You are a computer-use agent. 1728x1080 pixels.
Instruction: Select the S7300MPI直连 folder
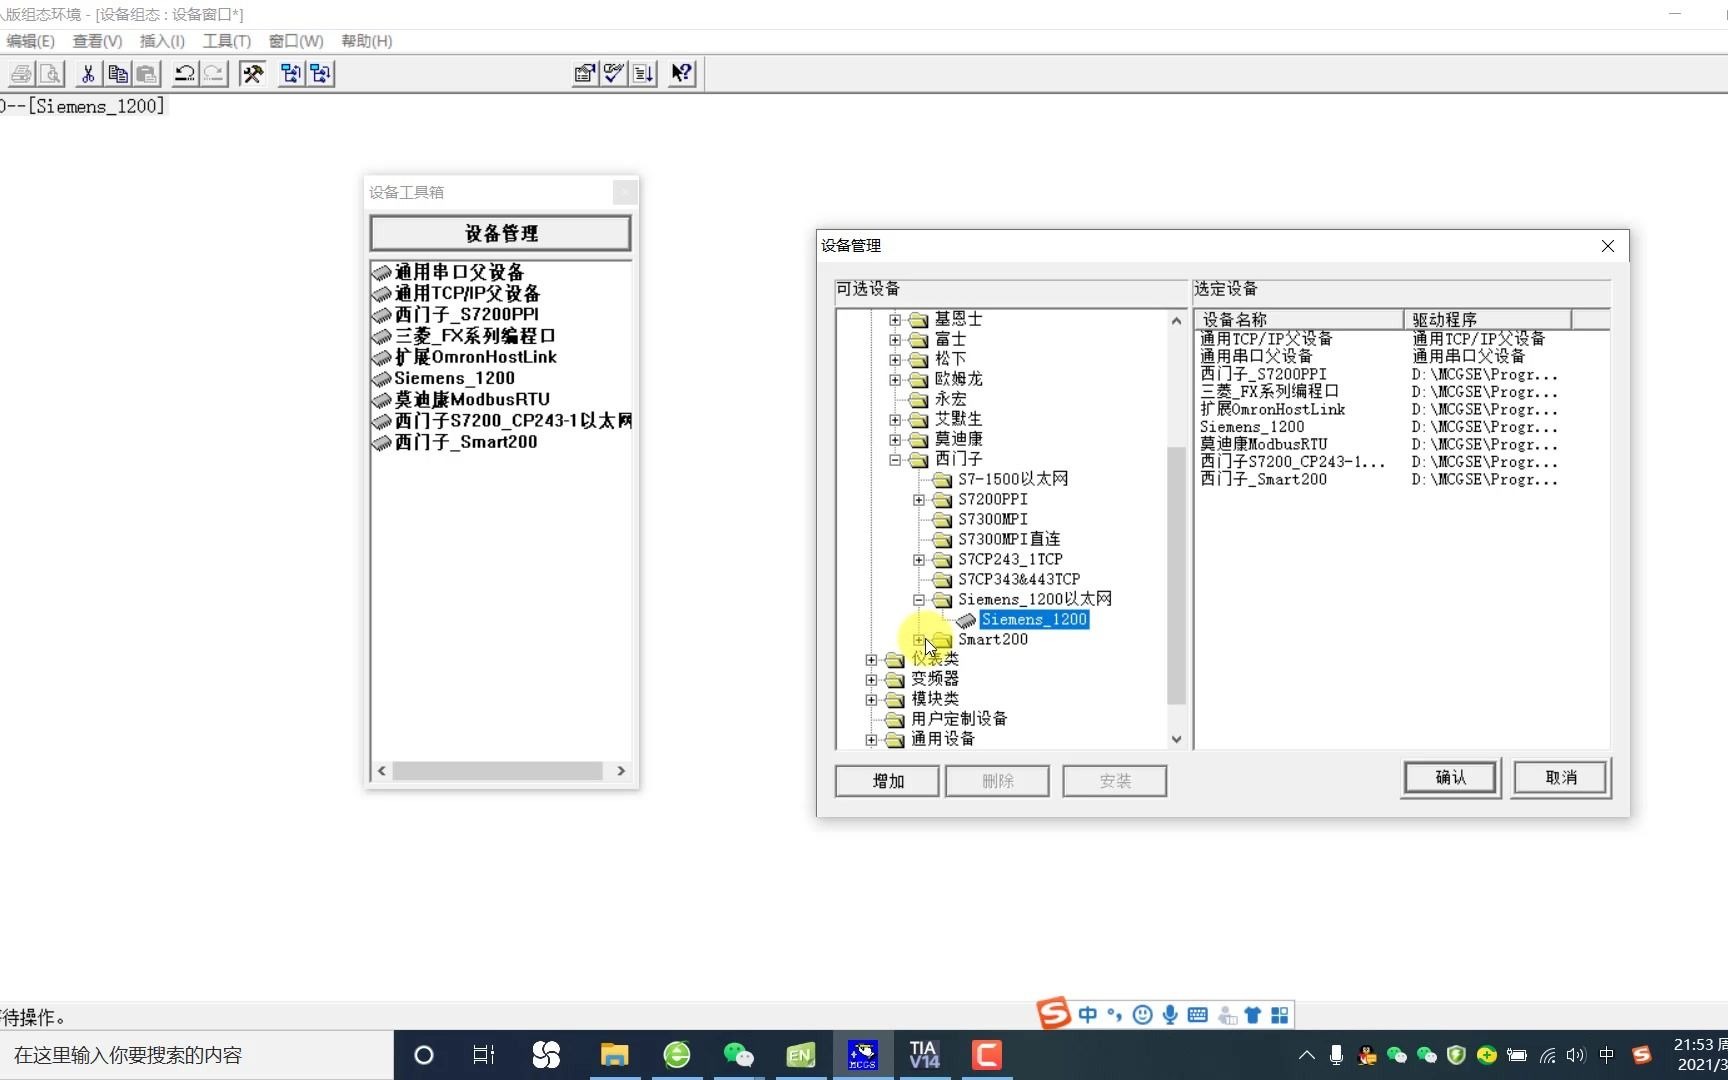[1009, 539]
